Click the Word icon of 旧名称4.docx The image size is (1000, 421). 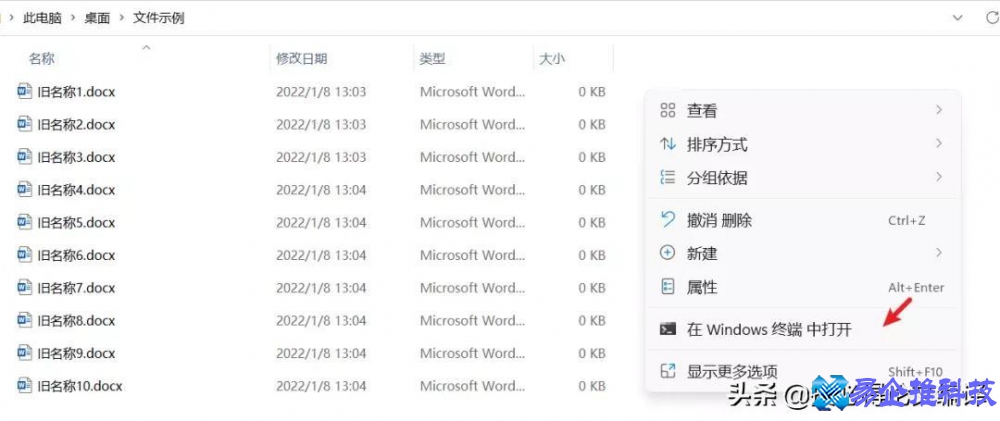click(24, 189)
